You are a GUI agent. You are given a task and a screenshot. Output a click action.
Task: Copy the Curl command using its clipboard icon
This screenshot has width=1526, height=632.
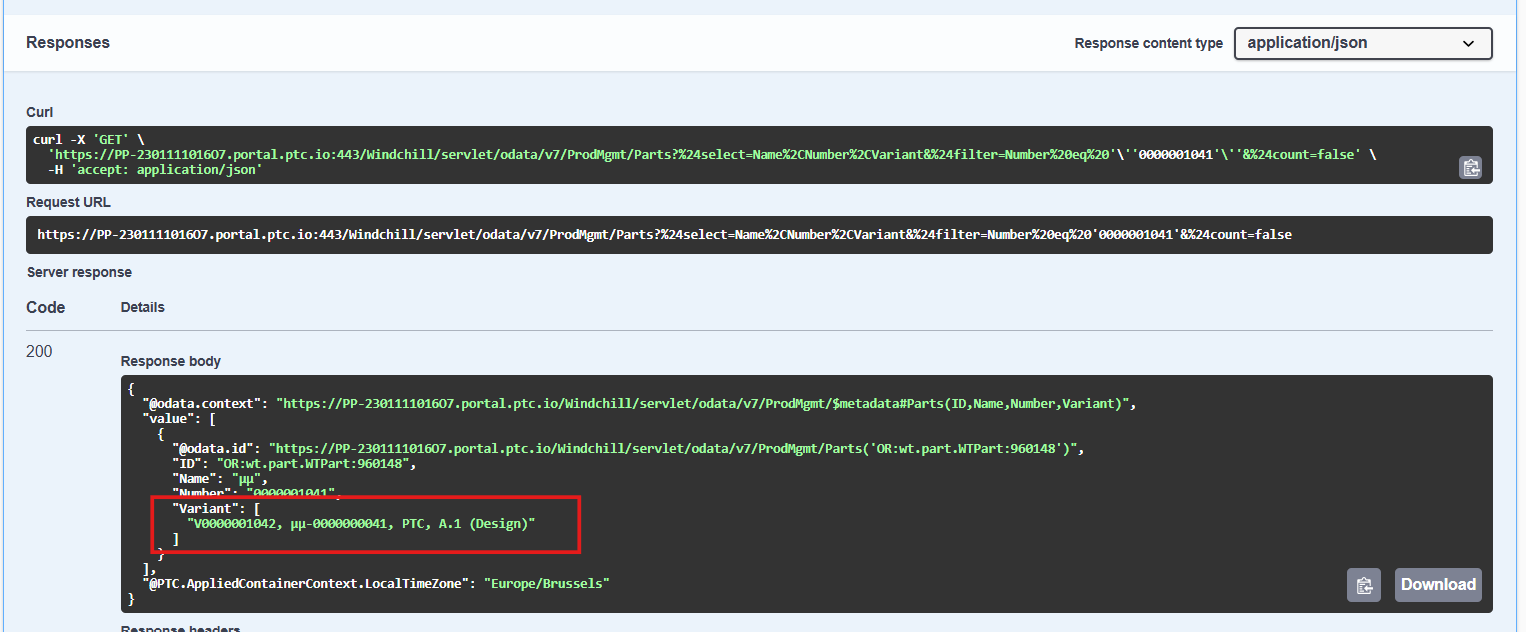pyautogui.click(x=1470, y=167)
